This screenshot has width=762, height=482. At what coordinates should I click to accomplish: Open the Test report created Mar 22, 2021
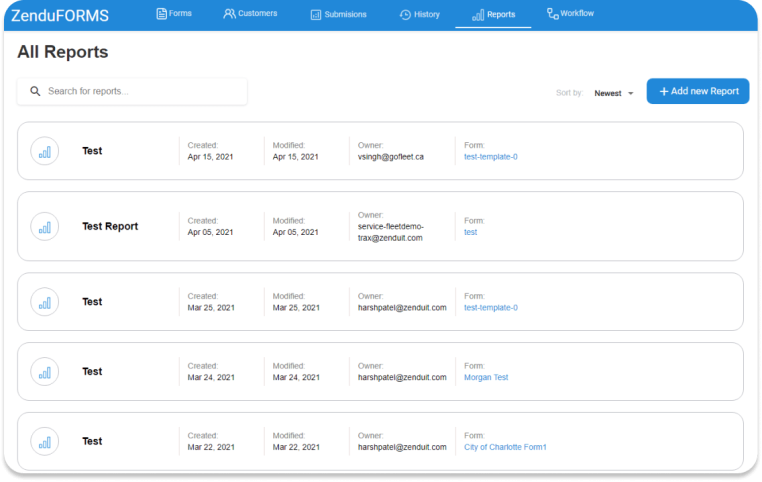coord(92,441)
